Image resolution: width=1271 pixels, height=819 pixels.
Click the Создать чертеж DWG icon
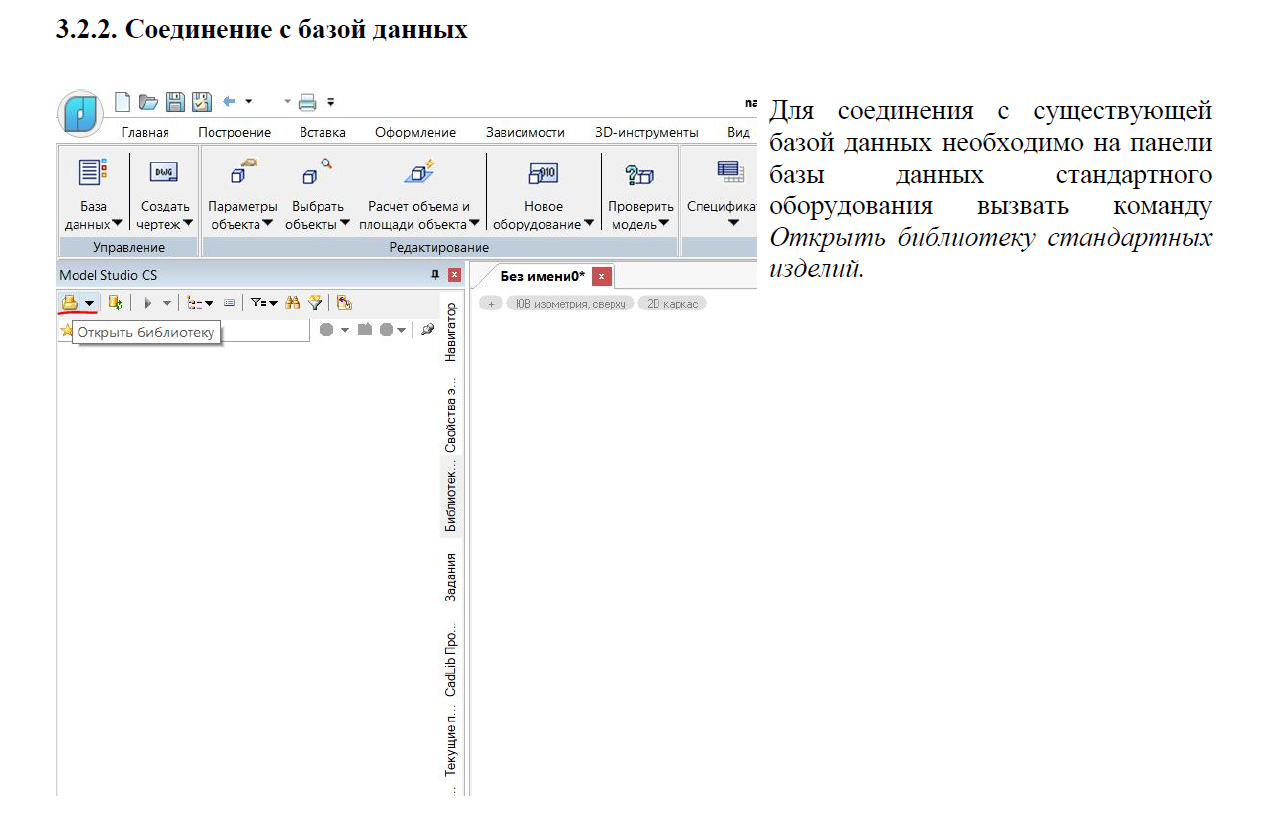pyautogui.click(x=164, y=174)
